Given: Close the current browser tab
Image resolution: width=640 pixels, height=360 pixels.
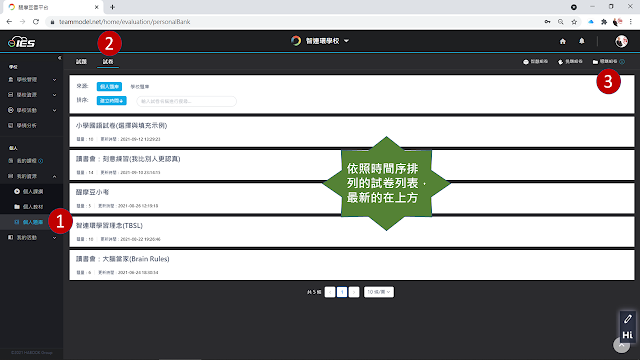Looking at the screenshot, I should (x=96, y=7).
